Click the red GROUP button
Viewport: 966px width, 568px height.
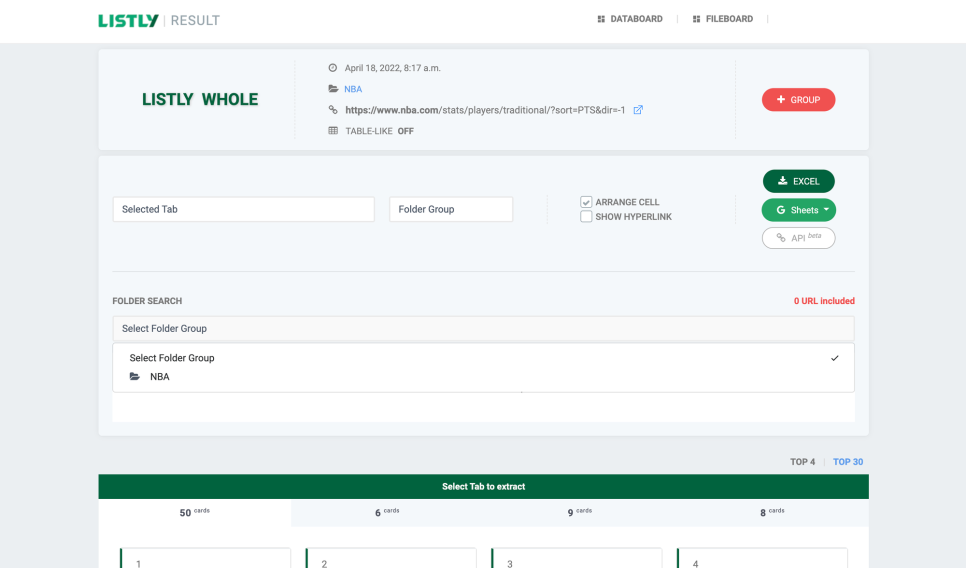tap(798, 100)
